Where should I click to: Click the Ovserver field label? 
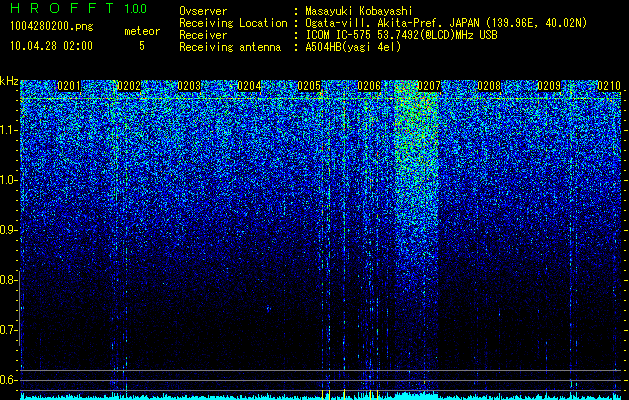pos(203,11)
